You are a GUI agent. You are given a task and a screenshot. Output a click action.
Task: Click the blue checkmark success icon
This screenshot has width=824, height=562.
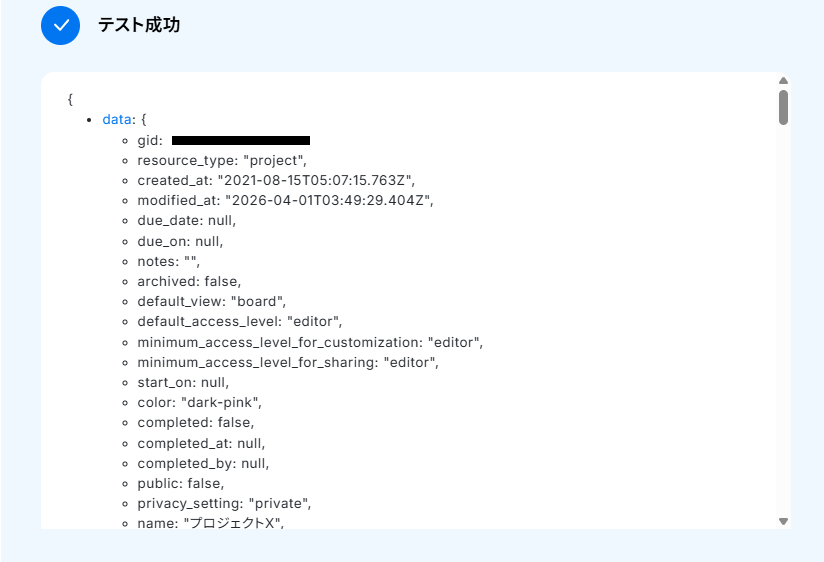coord(60,26)
